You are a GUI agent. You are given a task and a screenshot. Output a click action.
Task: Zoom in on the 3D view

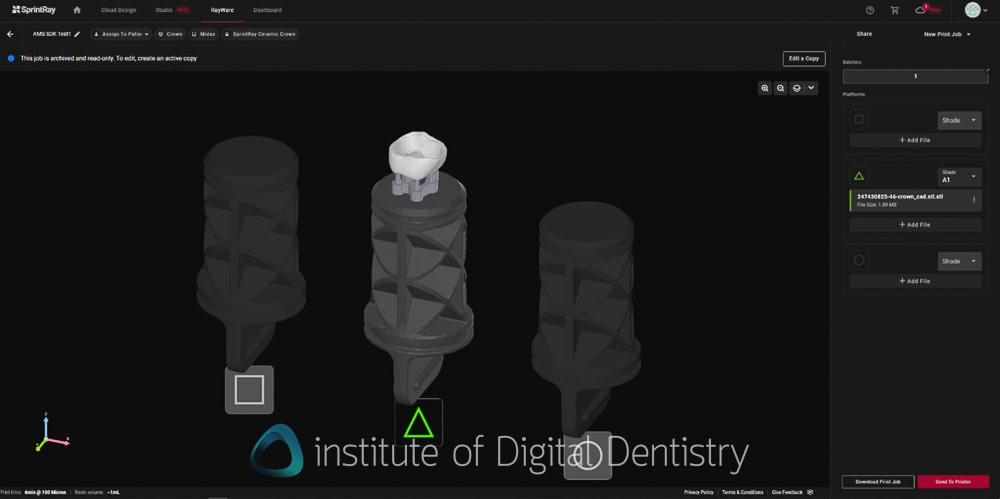click(x=765, y=89)
